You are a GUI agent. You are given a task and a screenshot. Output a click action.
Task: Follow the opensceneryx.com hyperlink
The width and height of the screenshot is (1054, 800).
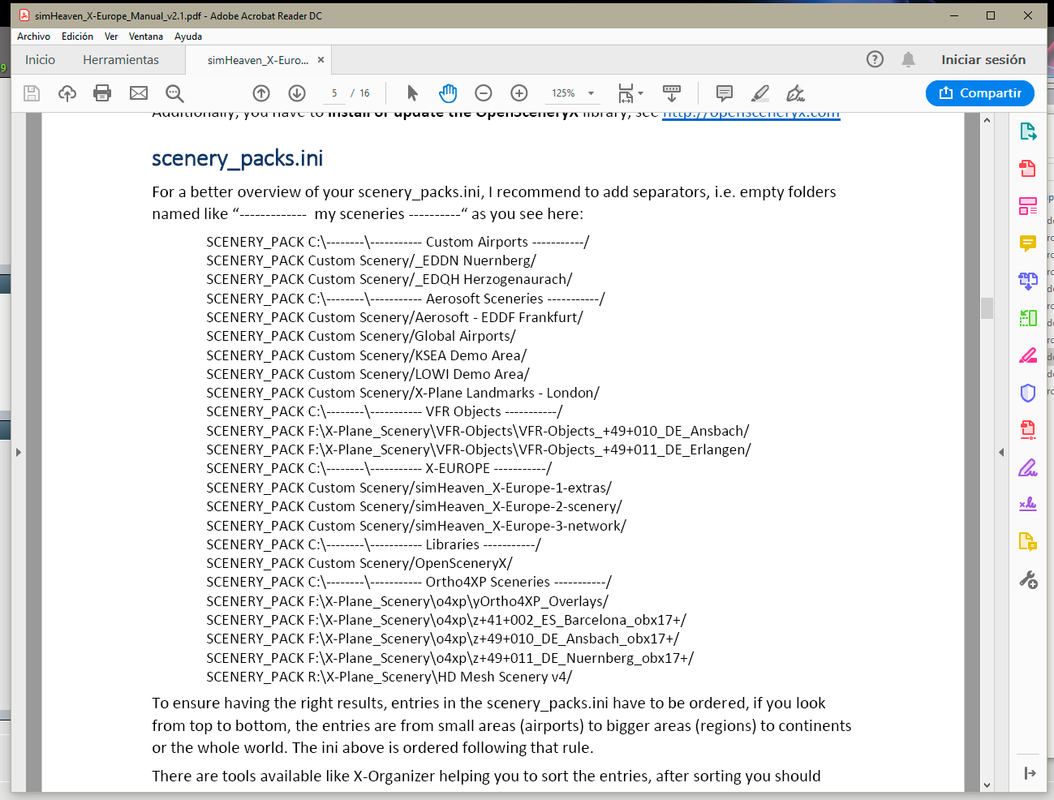point(751,114)
